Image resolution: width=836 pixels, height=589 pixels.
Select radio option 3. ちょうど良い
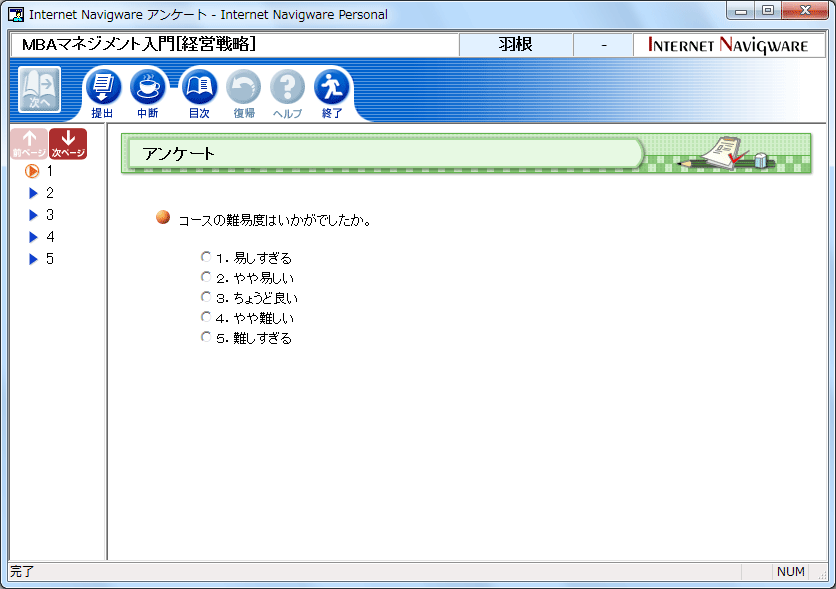tap(206, 296)
